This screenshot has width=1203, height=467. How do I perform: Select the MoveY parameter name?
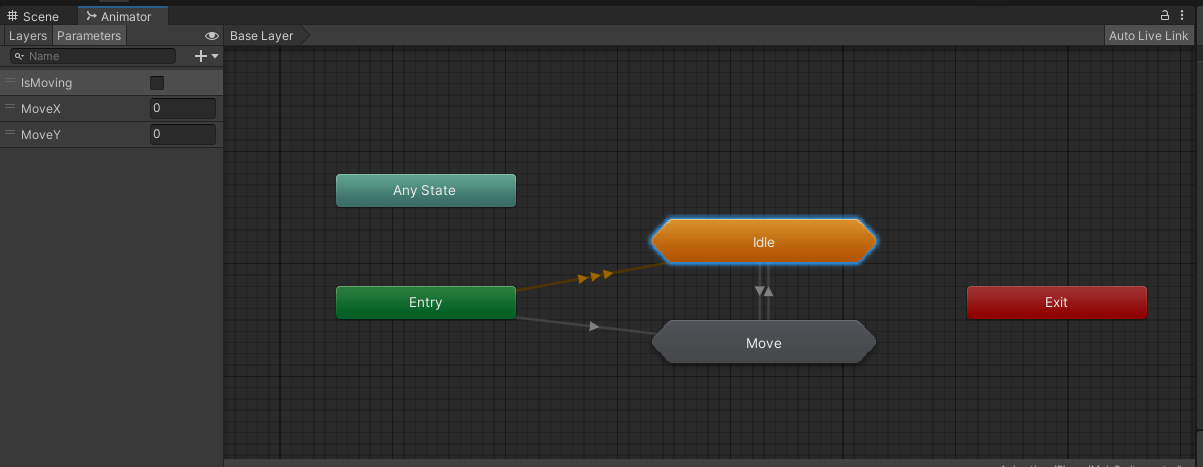[x=41, y=134]
